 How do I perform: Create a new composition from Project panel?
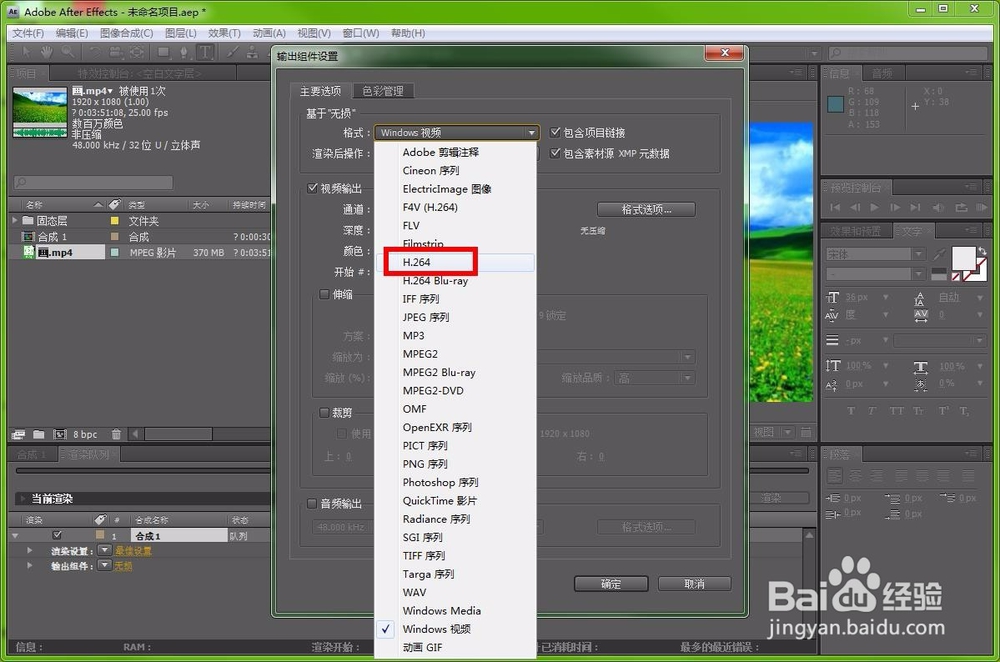(x=60, y=434)
